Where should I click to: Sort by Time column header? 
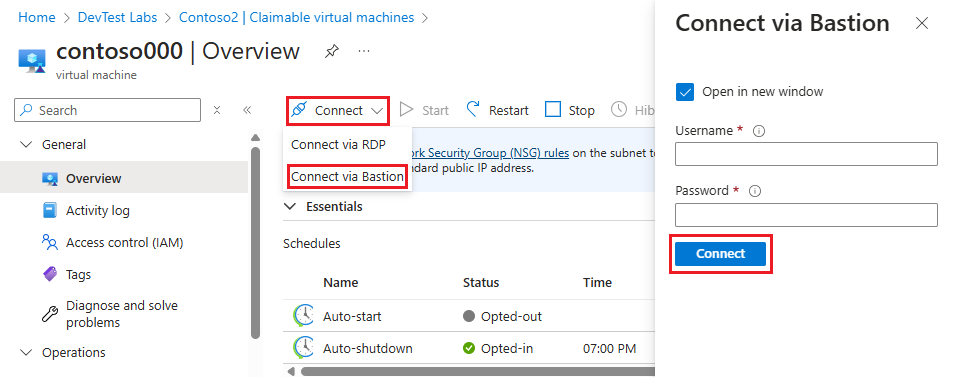click(597, 283)
